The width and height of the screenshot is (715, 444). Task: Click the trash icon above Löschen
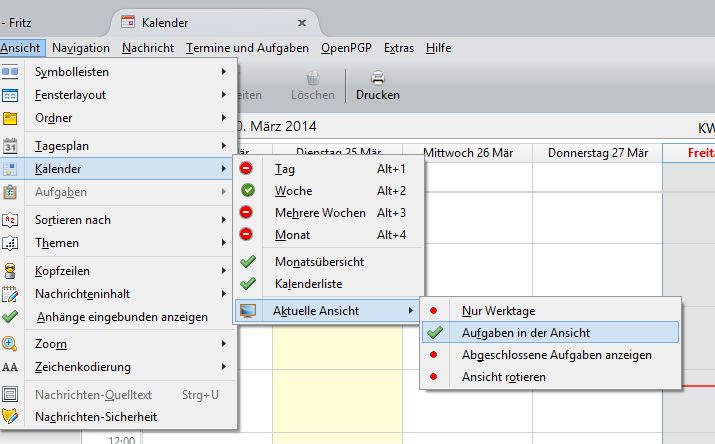point(312,78)
